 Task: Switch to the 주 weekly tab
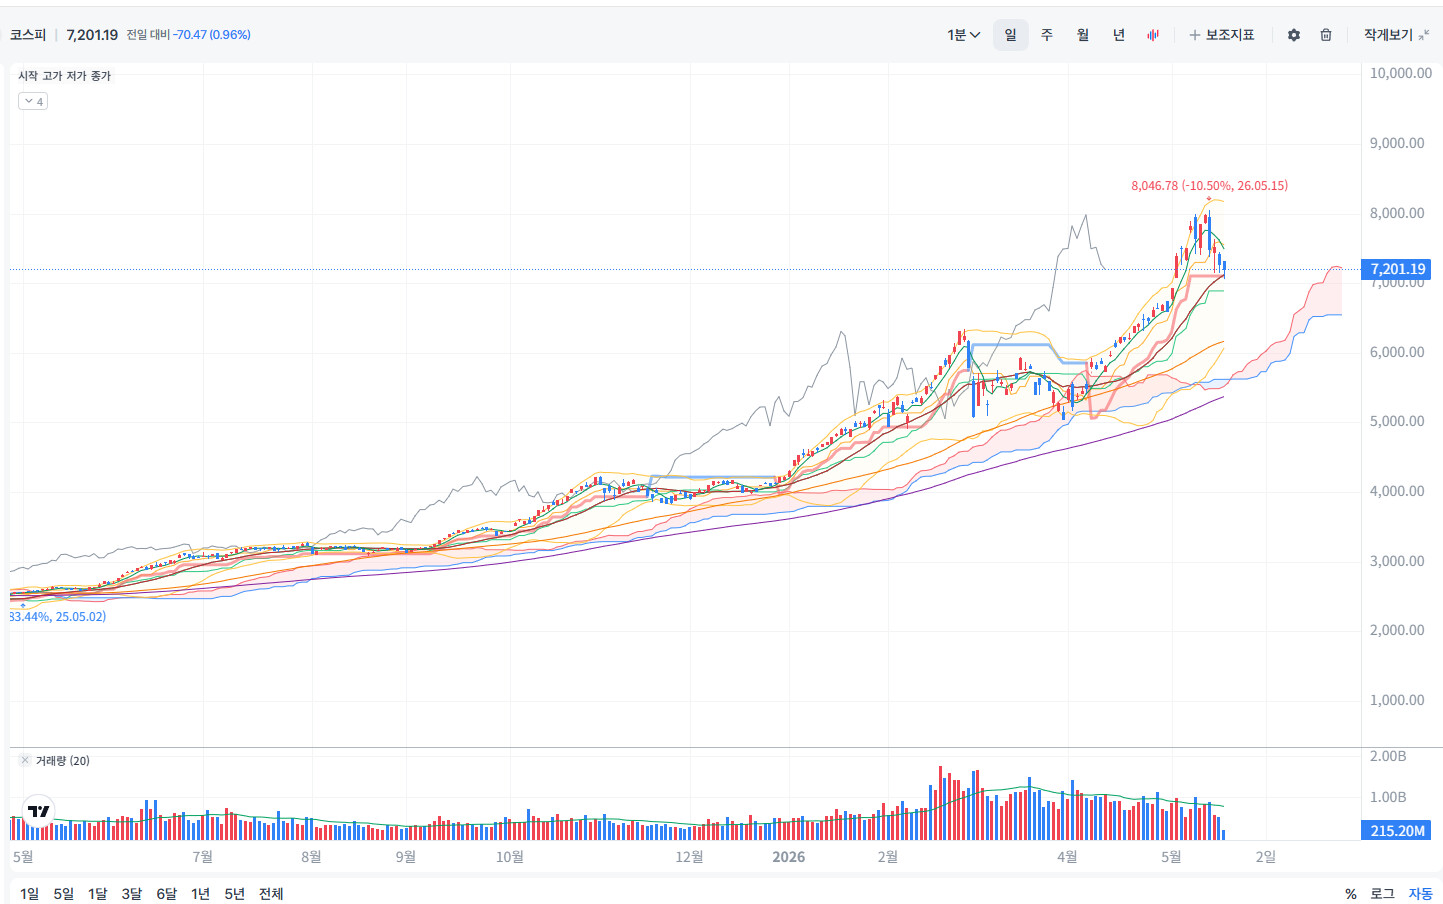click(x=1047, y=35)
